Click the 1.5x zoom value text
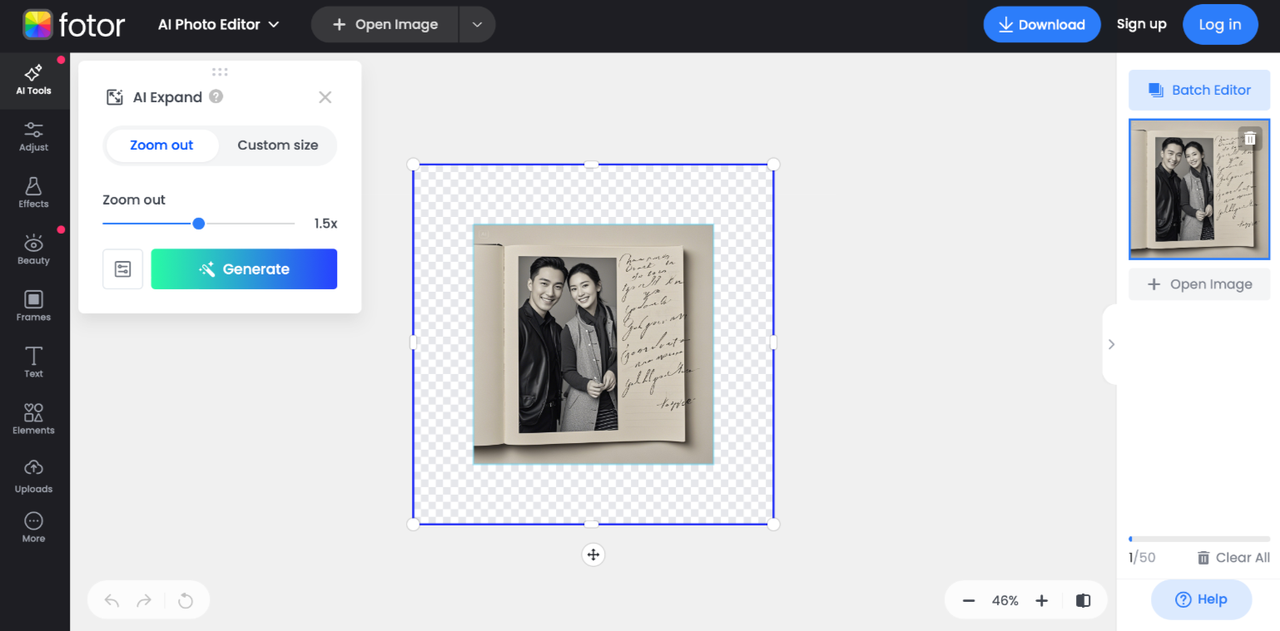The image size is (1280, 631). [x=326, y=224]
